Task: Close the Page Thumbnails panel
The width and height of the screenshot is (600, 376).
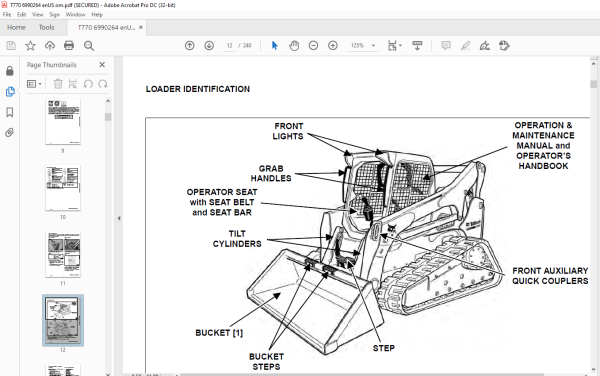Action: pyautogui.click(x=102, y=65)
